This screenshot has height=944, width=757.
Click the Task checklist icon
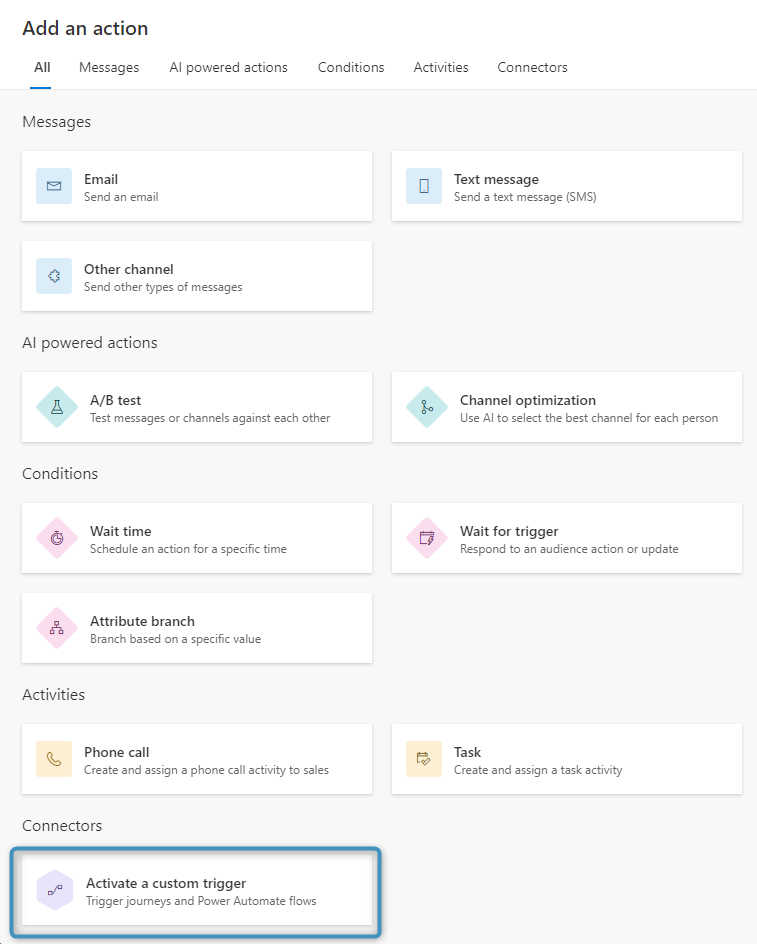424,759
